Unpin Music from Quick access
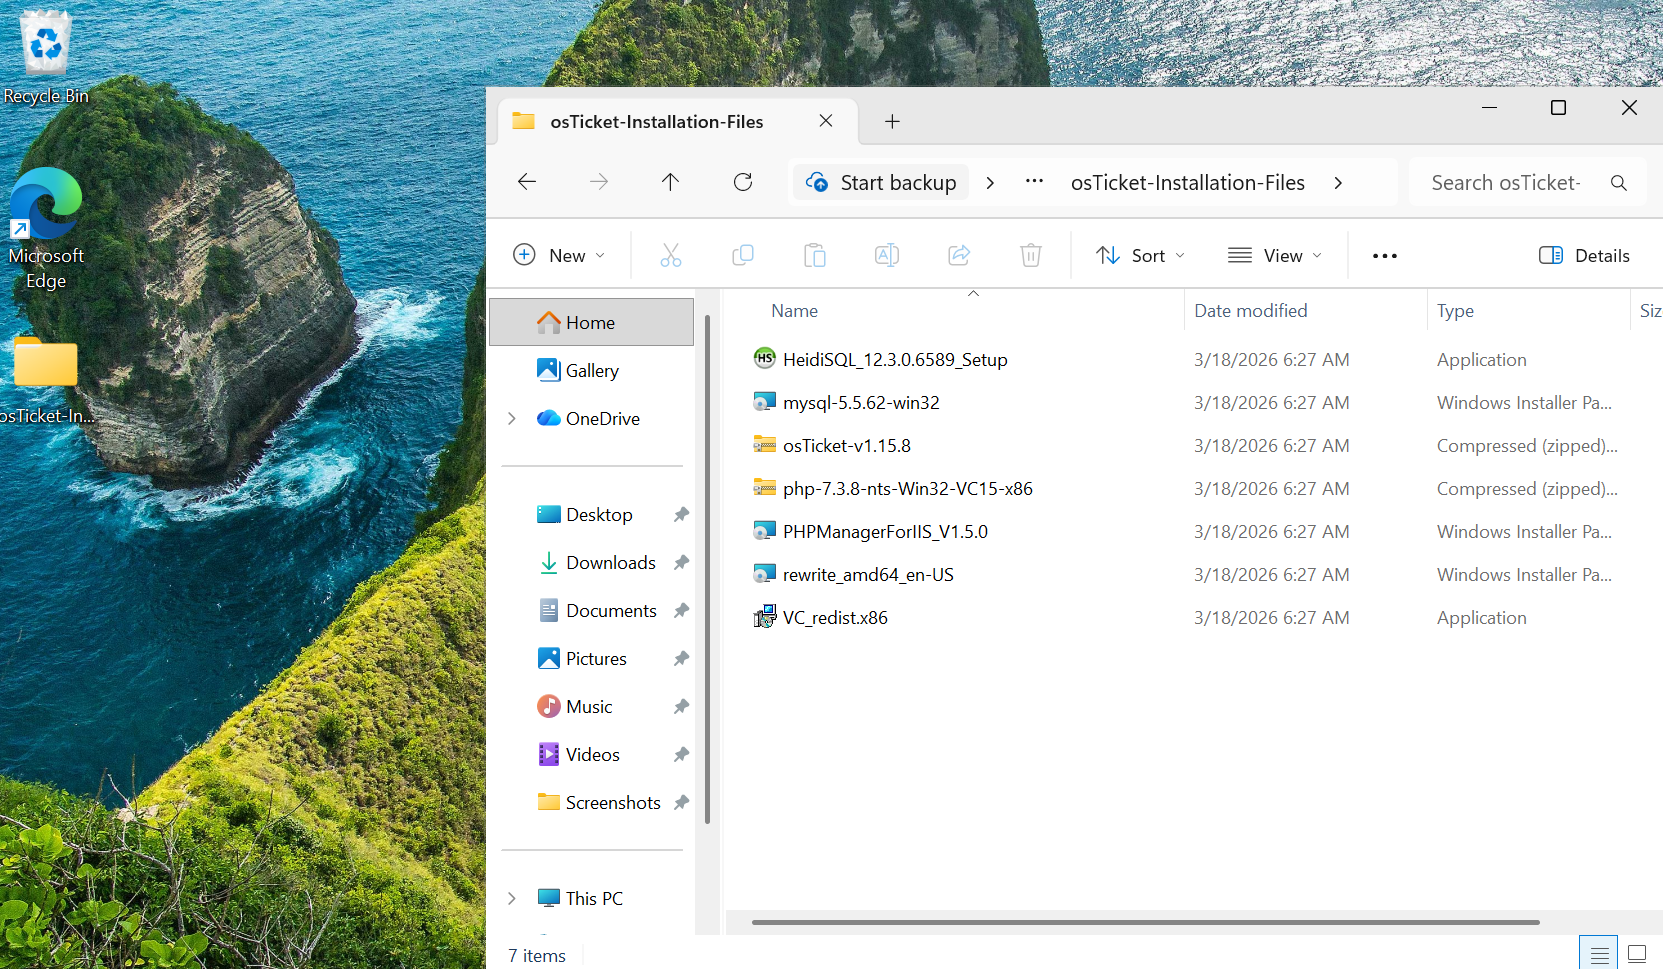Image resolution: width=1663 pixels, height=969 pixels. (x=681, y=707)
